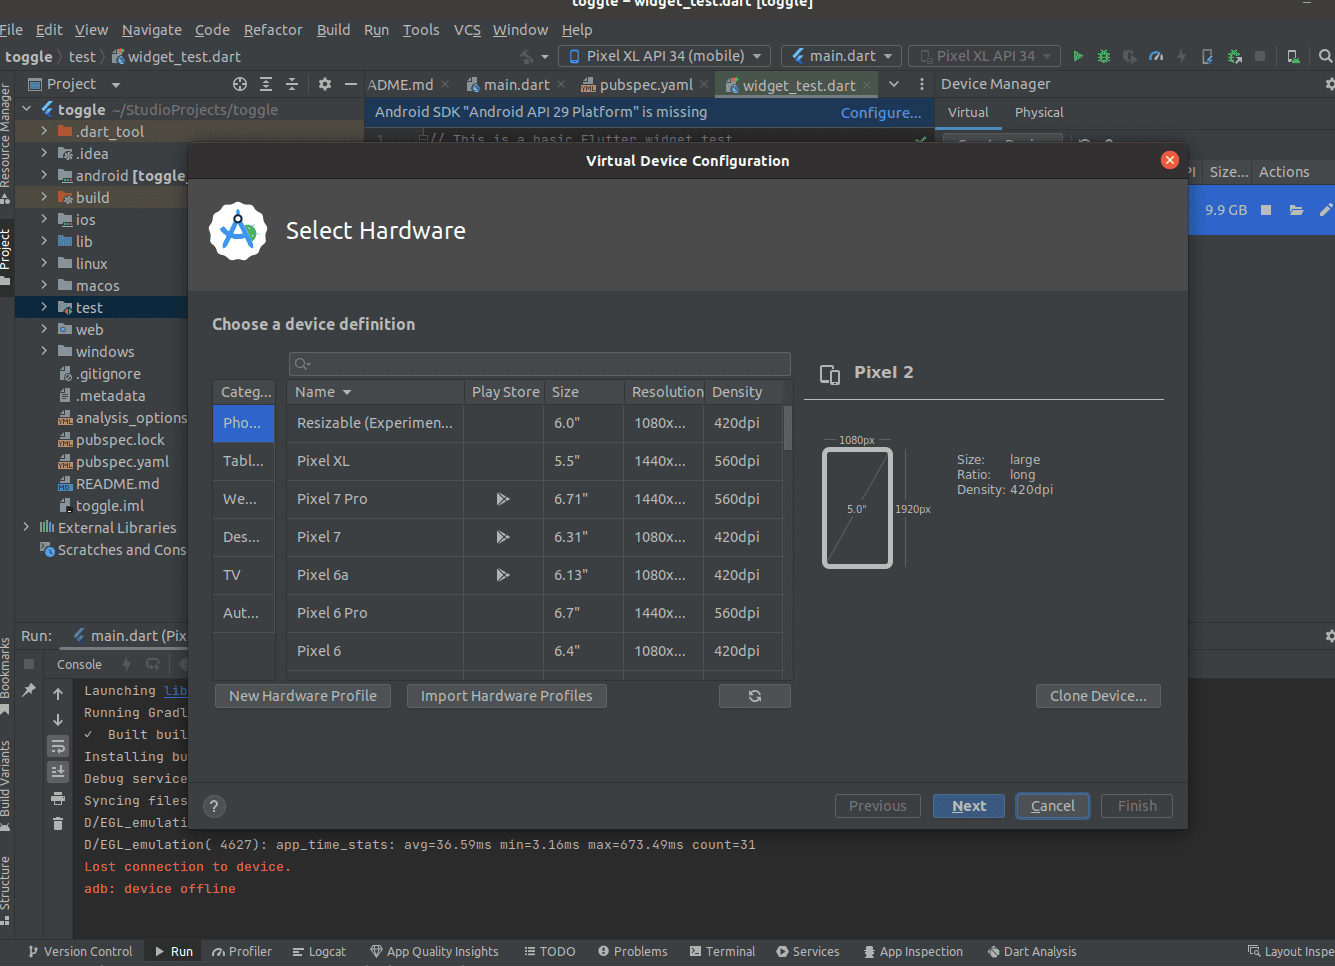Select the Pixel 7 Pro device row
Screen dimensions: 1335x966
tap(535, 499)
